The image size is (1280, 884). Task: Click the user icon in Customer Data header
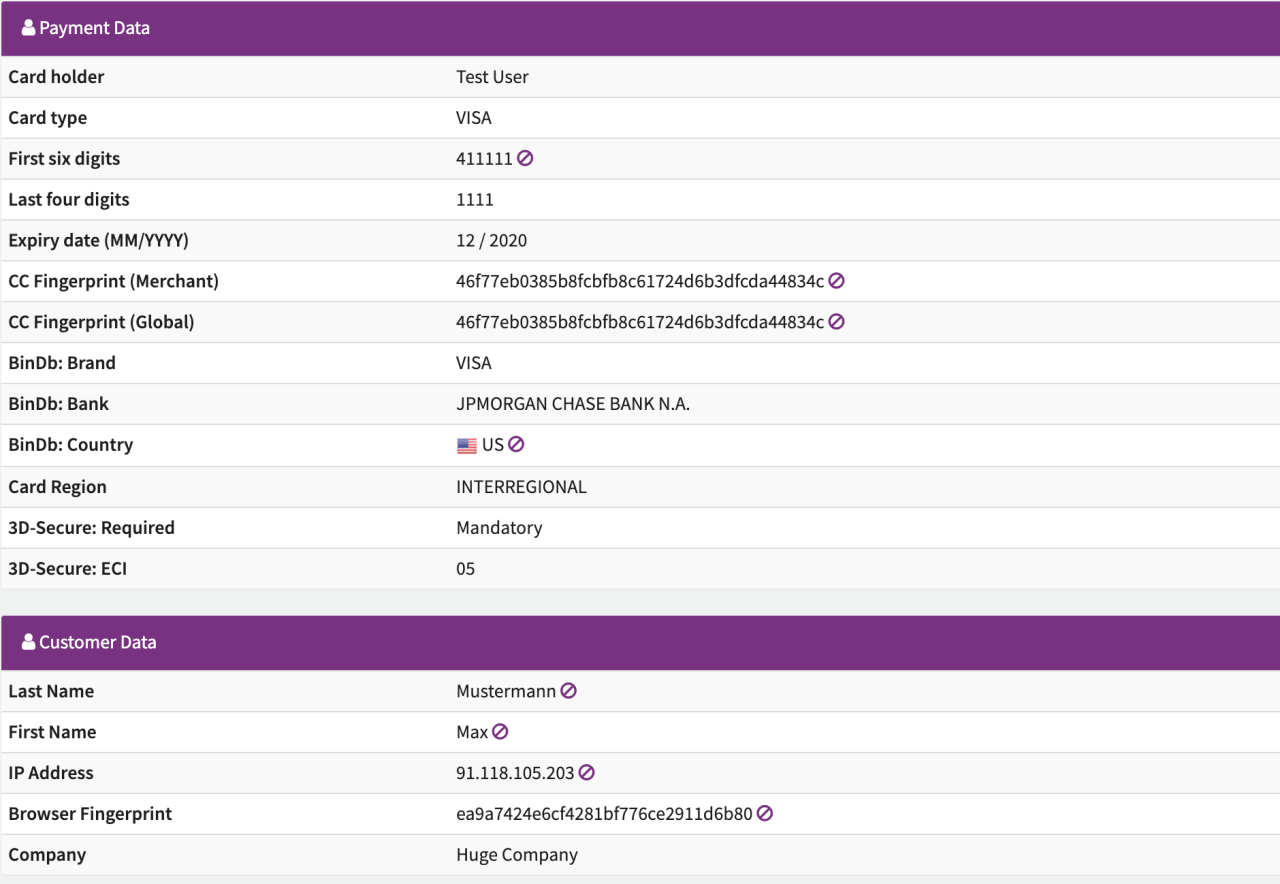28,642
